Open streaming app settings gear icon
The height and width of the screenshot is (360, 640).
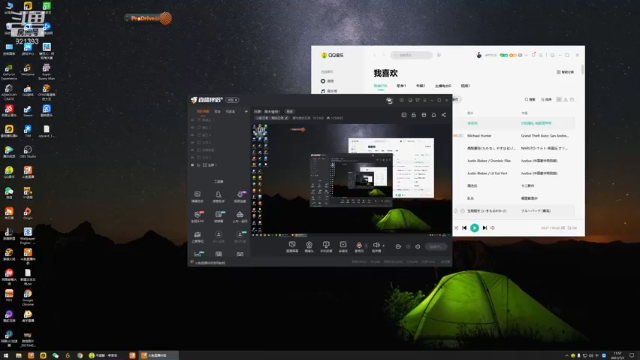pos(418,247)
